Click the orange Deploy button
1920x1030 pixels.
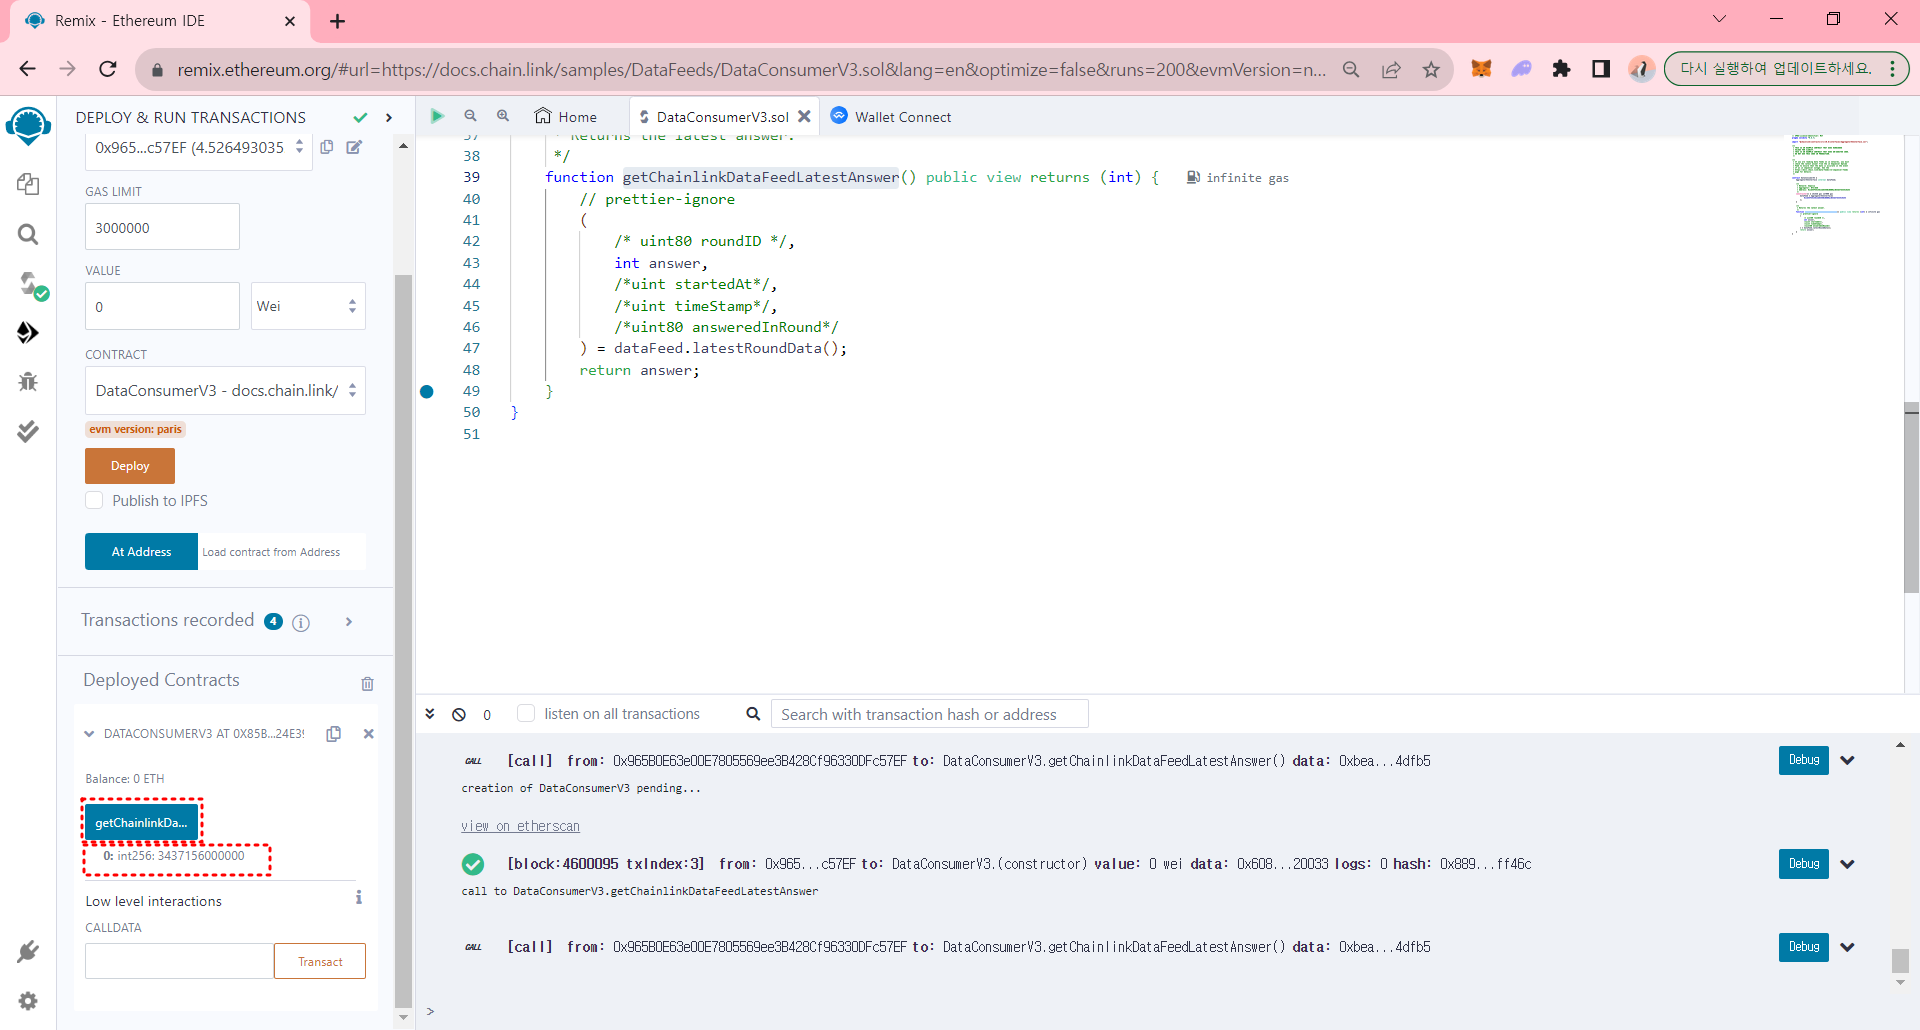(x=130, y=466)
